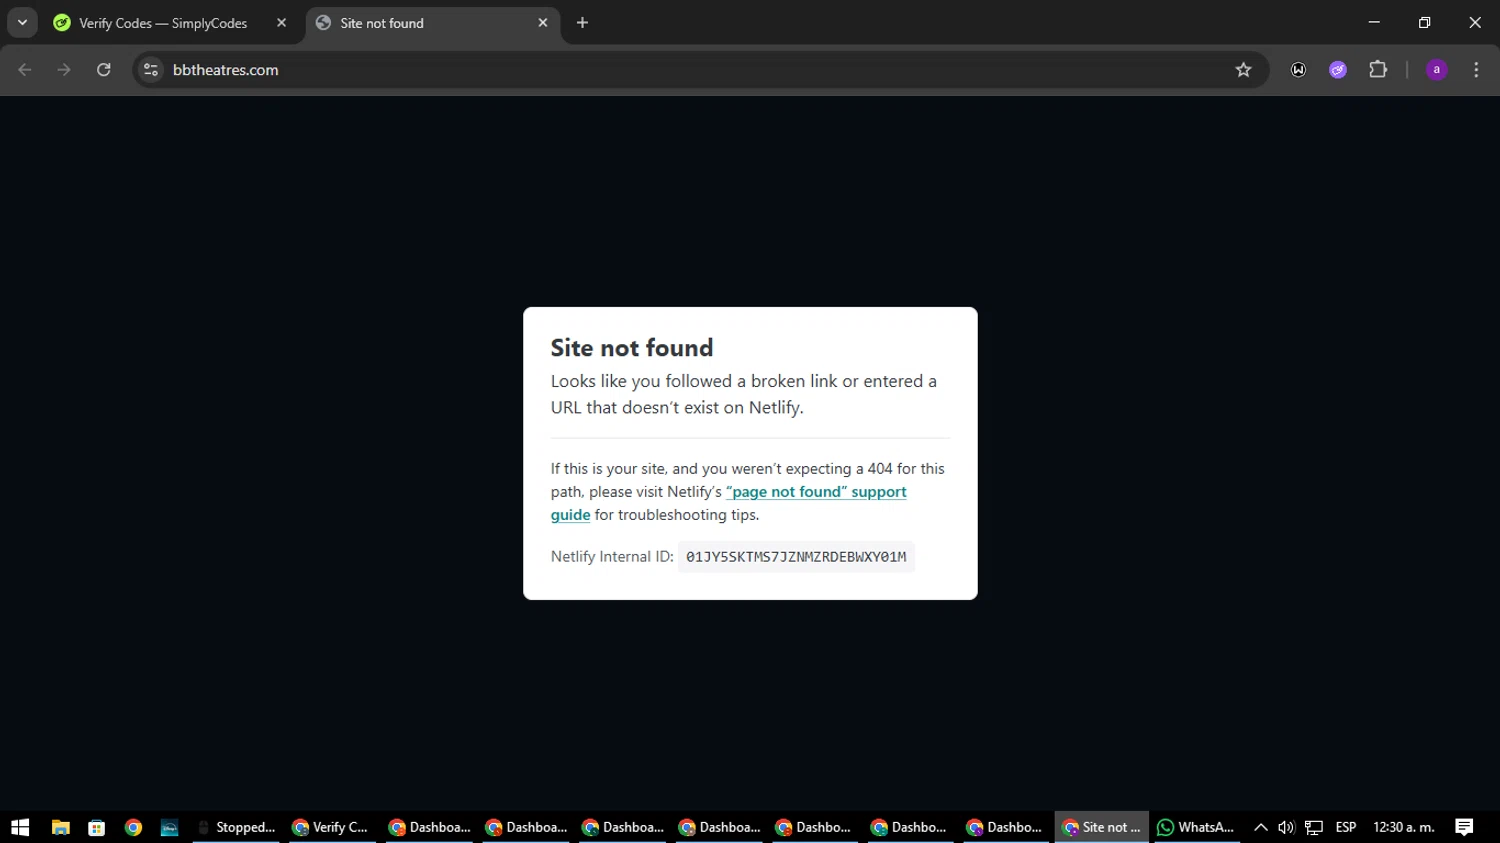Viewport: 1500px width, 843px height.
Task: Open the purple round extension icon
Action: 1338,70
